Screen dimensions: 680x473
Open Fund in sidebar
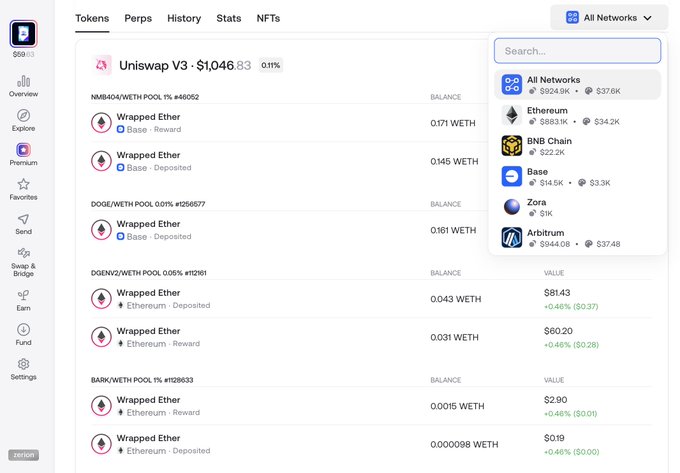(x=23, y=335)
